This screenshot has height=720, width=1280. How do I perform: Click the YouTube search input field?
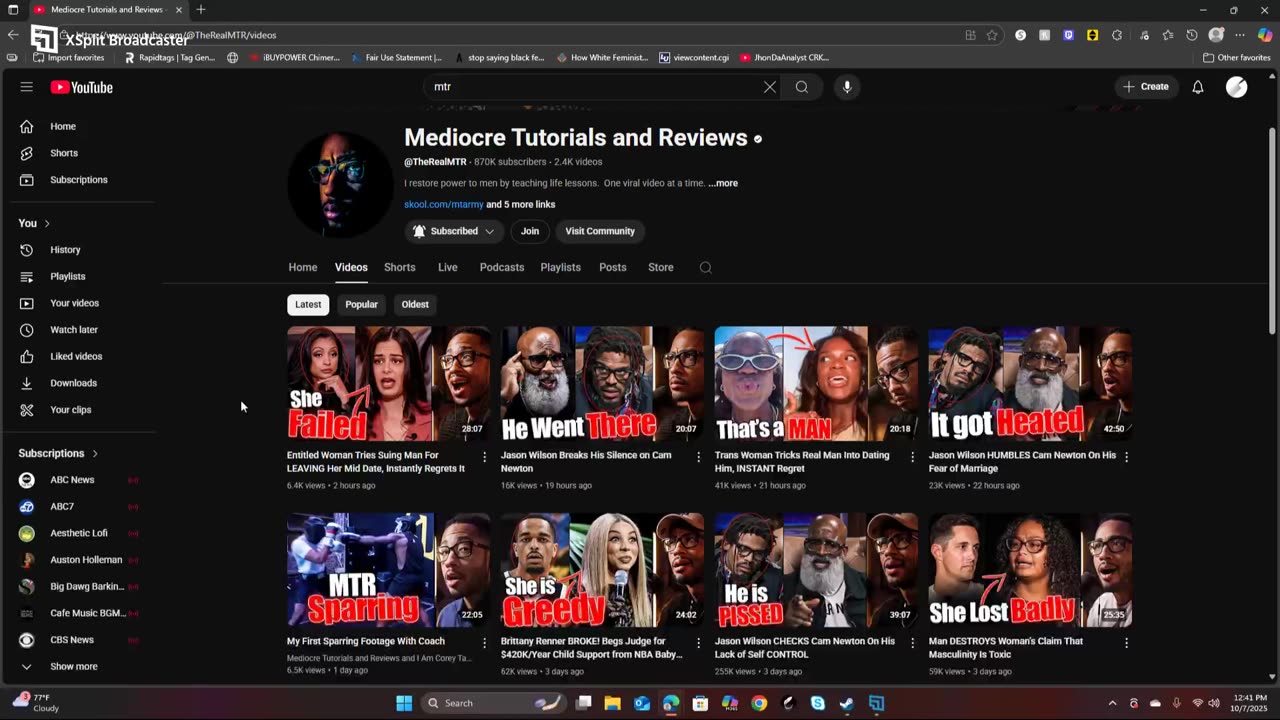pyautogui.click(x=595, y=87)
